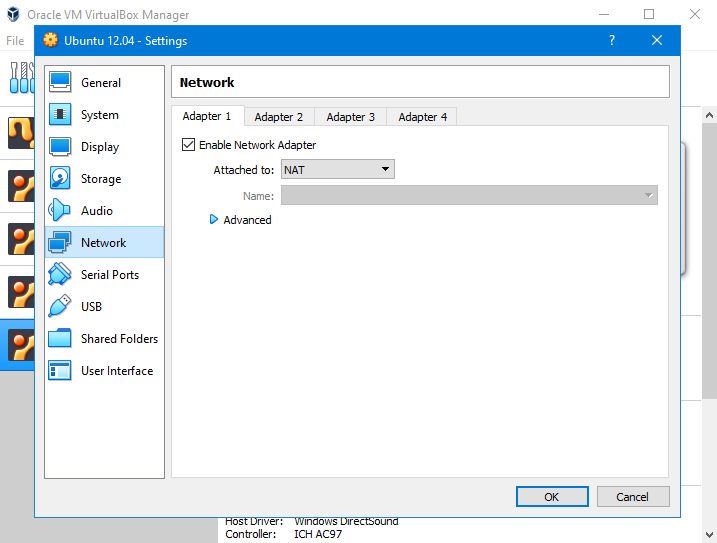Open Display settings category

(105, 146)
